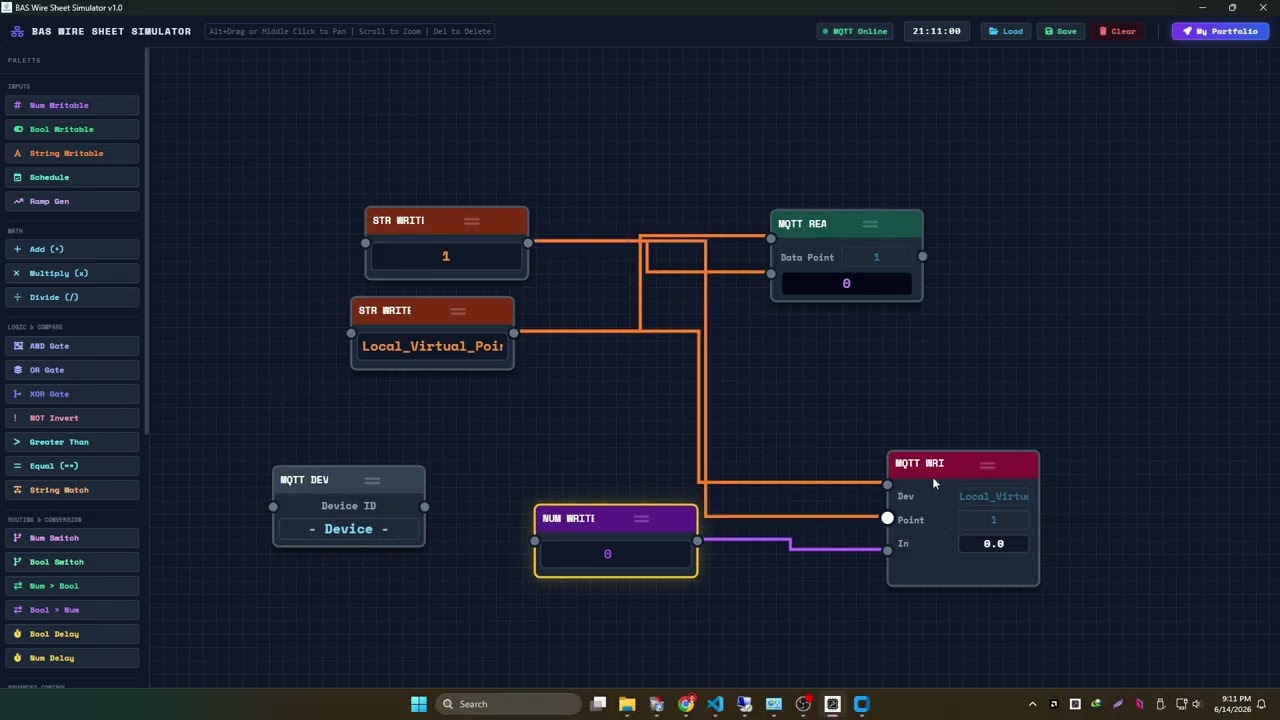The image size is (1280, 720).
Task: Click the taskbar Search box
Action: pyautogui.click(x=510, y=704)
